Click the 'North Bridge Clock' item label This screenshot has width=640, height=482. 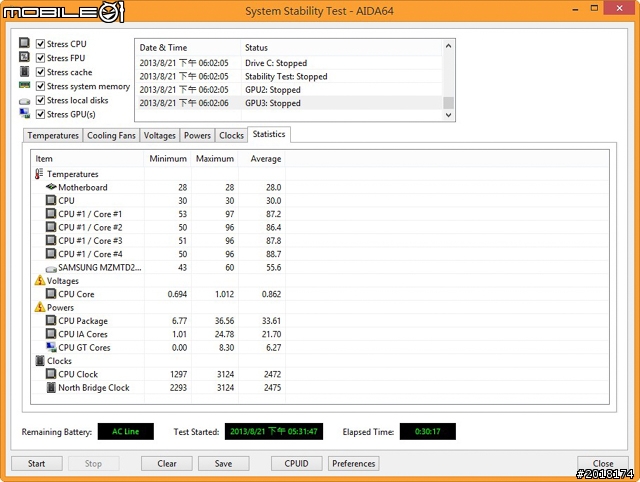click(x=94, y=388)
